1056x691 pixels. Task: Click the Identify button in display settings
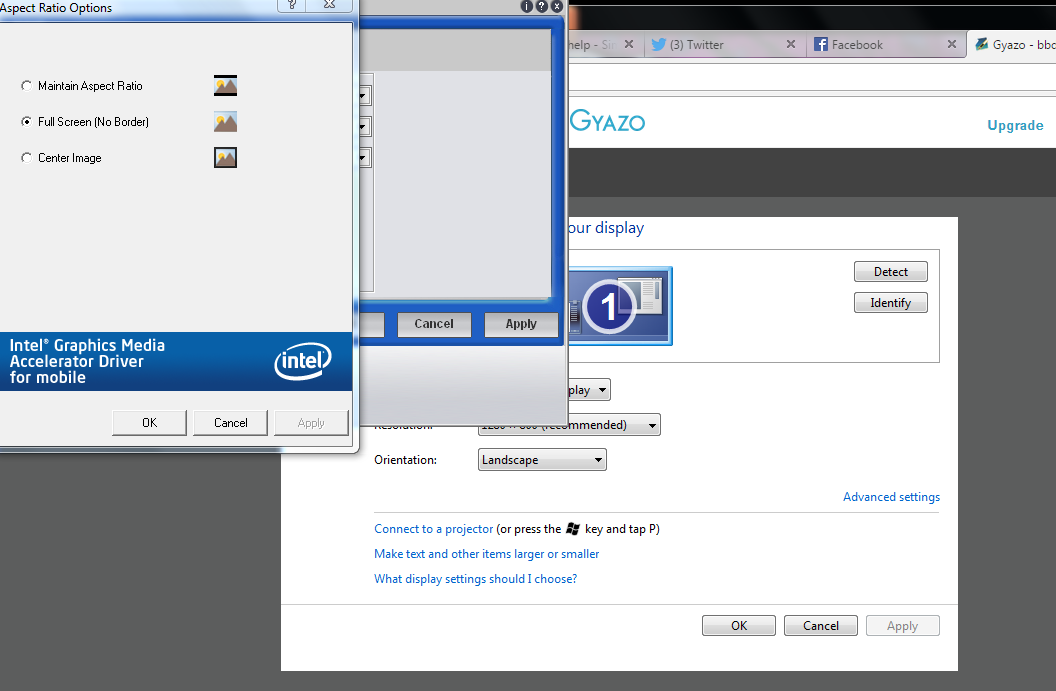tap(890, 302)
